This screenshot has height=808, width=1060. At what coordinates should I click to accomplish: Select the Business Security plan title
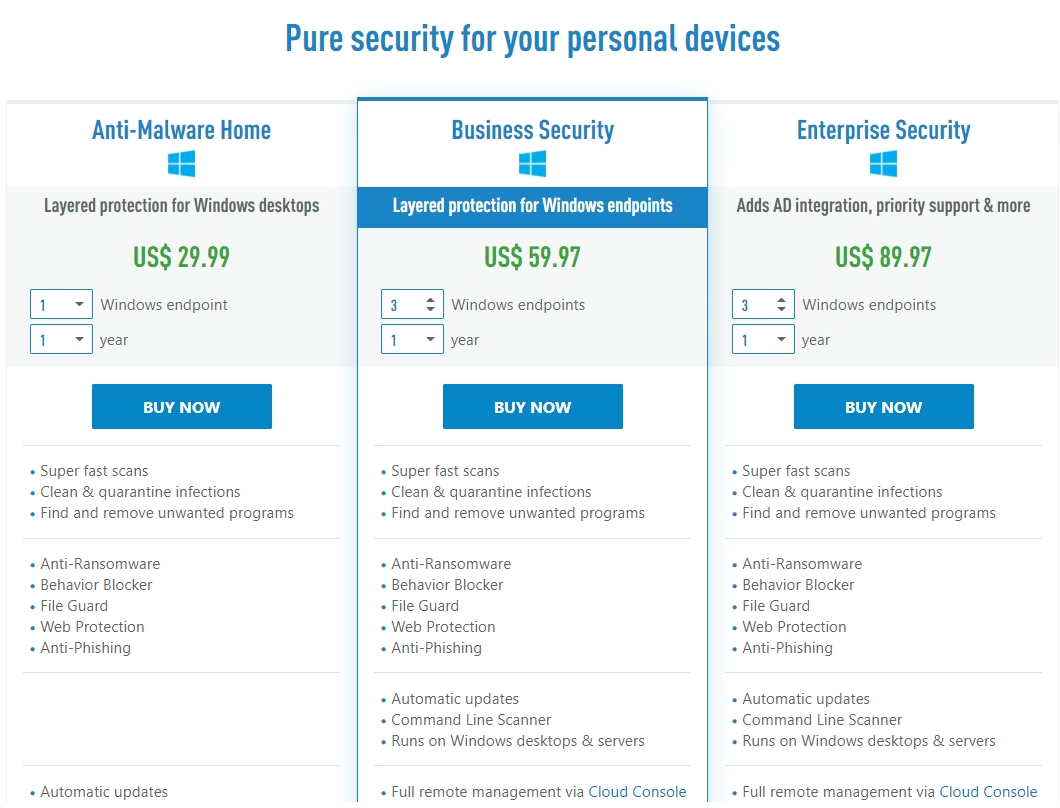pyautogui.click(x=533, y=130)
